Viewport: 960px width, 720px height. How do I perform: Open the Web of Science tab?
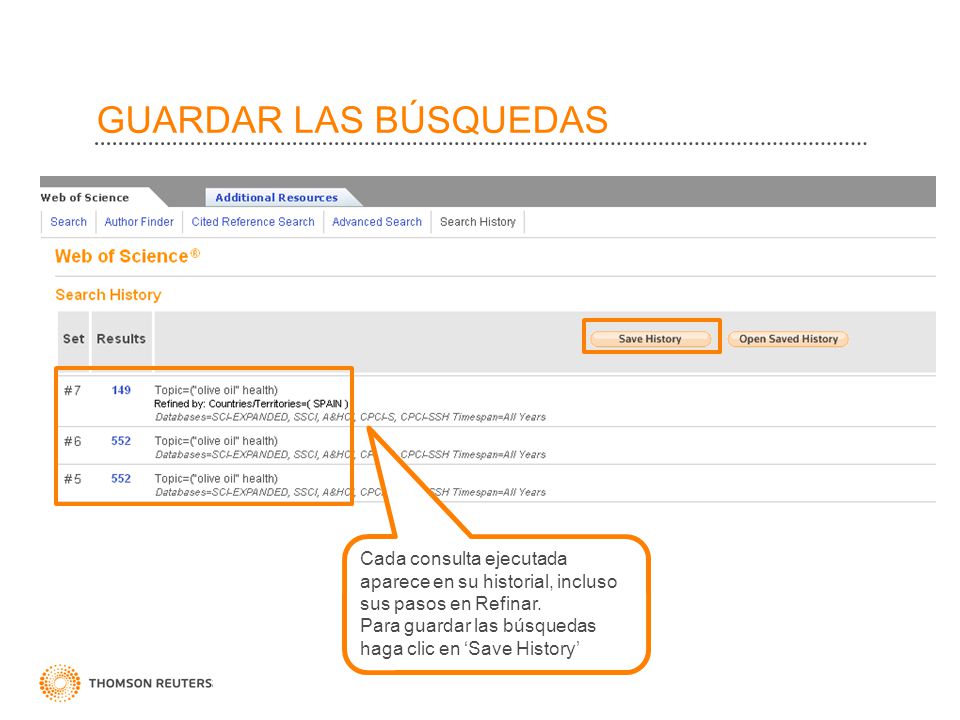(85, 198)
